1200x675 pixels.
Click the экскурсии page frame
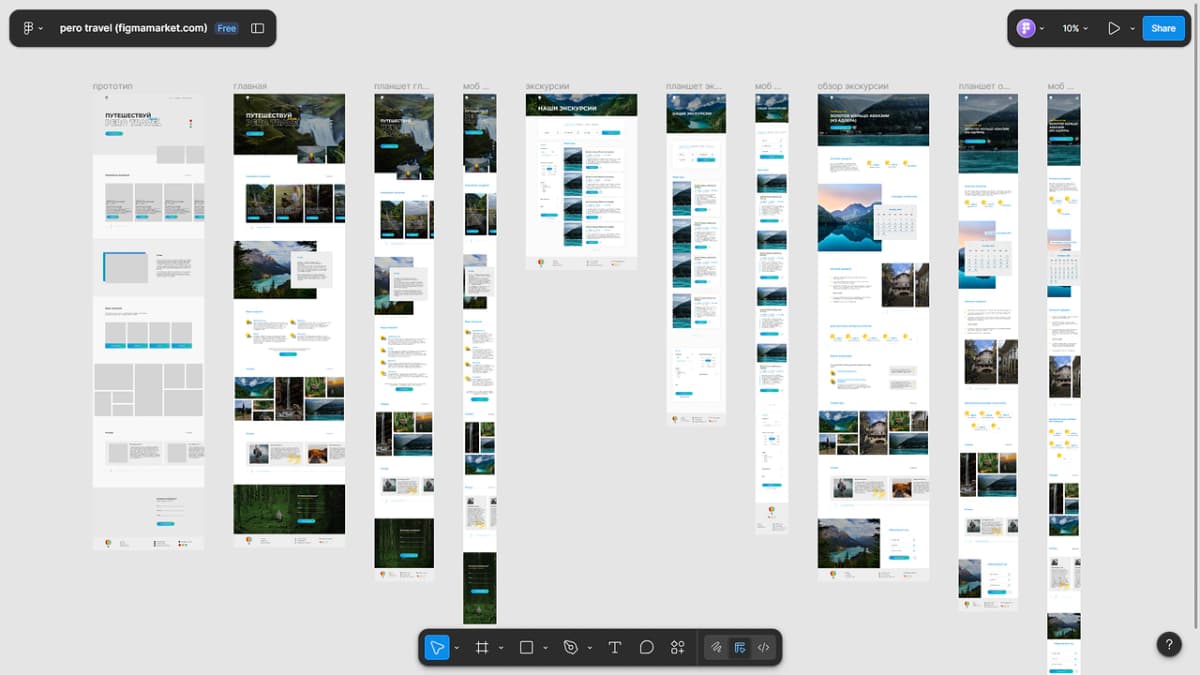click(x=581, y=182)
